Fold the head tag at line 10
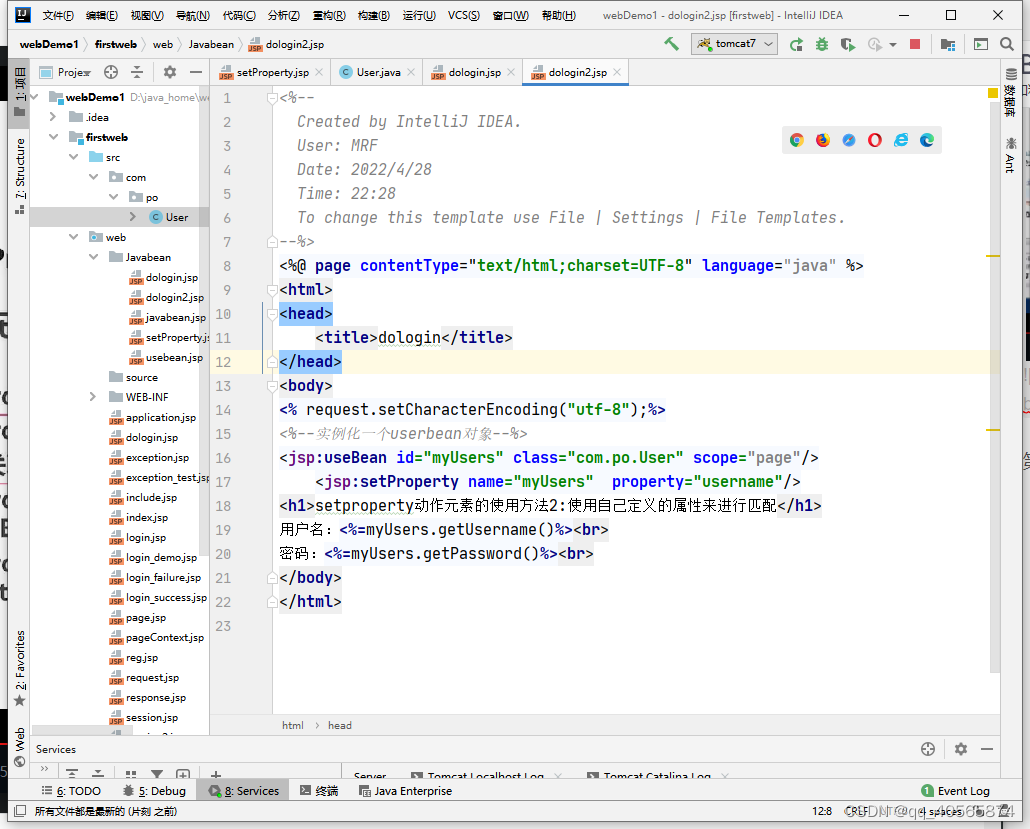 272,314
